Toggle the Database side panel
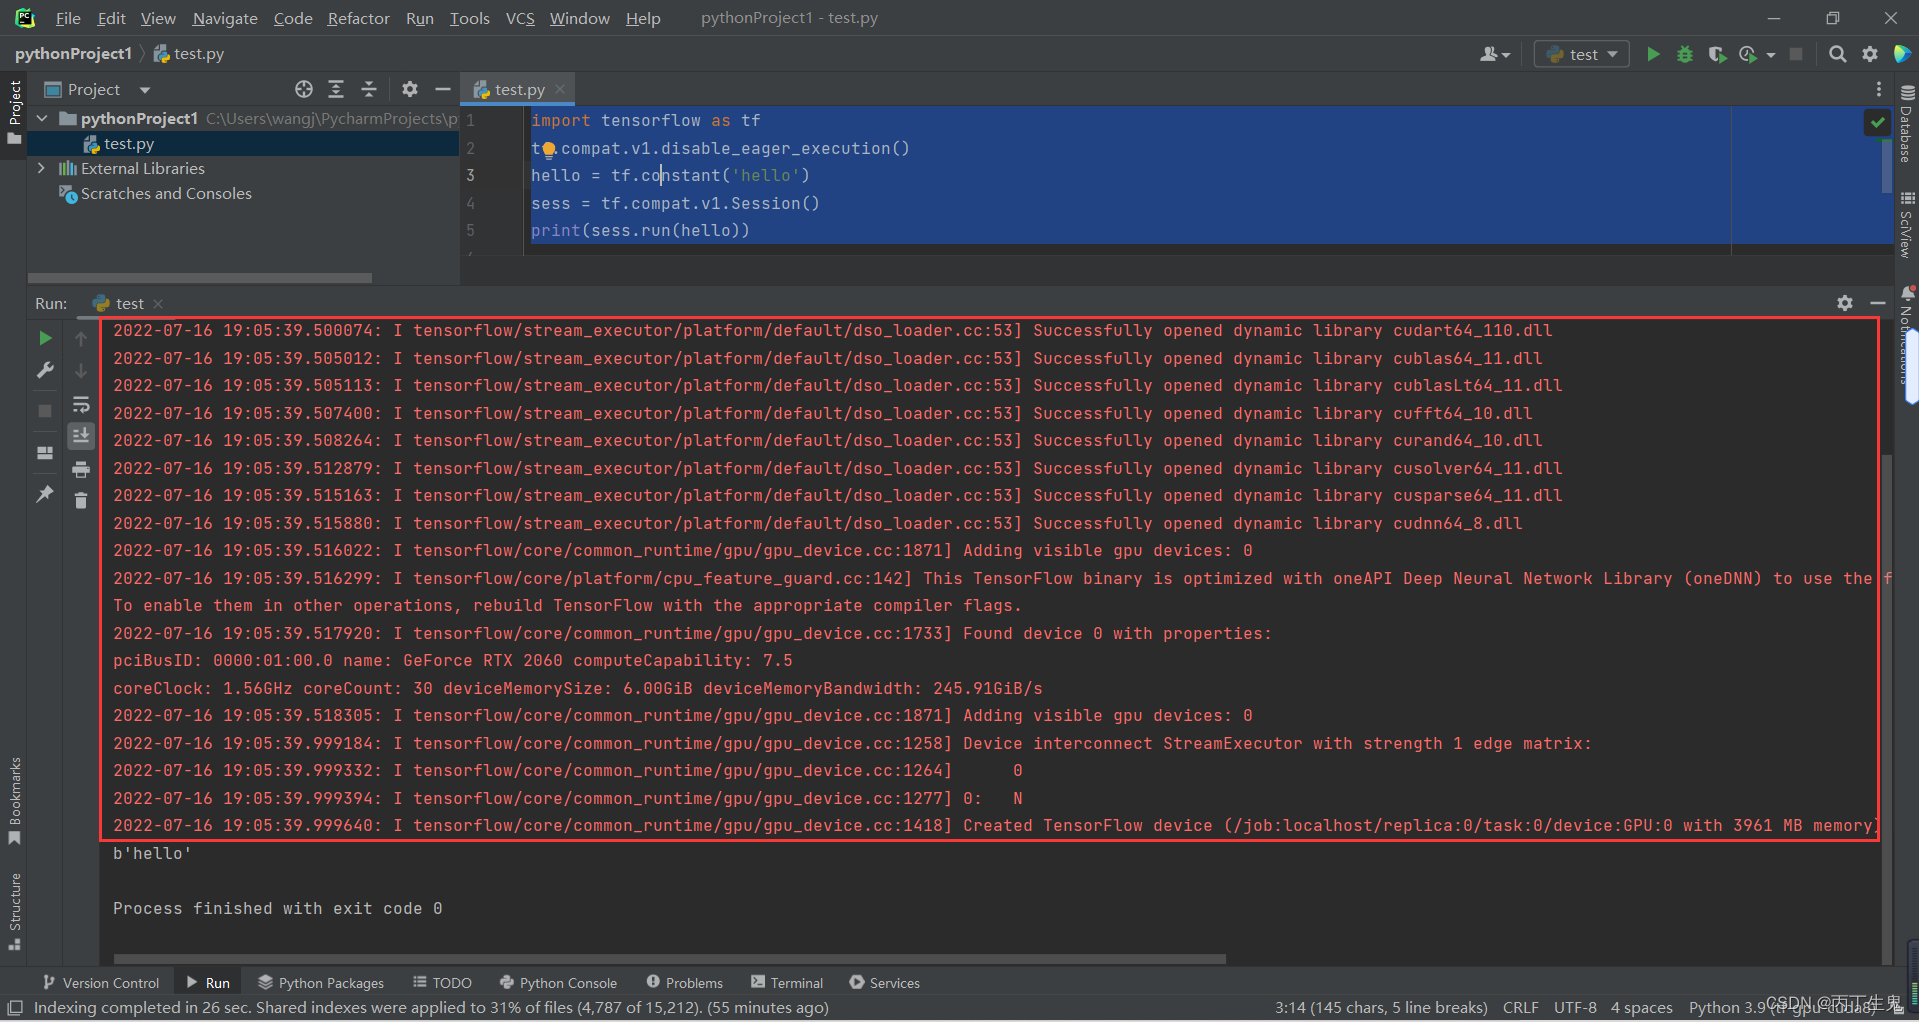This screenshot has width=1919, height=1022. point(1907,123)
